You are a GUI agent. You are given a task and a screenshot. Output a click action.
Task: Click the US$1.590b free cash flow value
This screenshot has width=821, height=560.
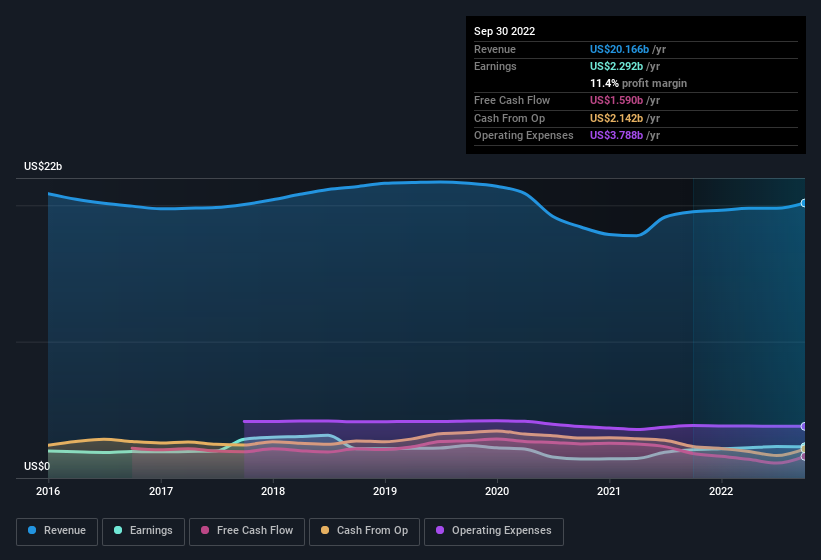616,100
